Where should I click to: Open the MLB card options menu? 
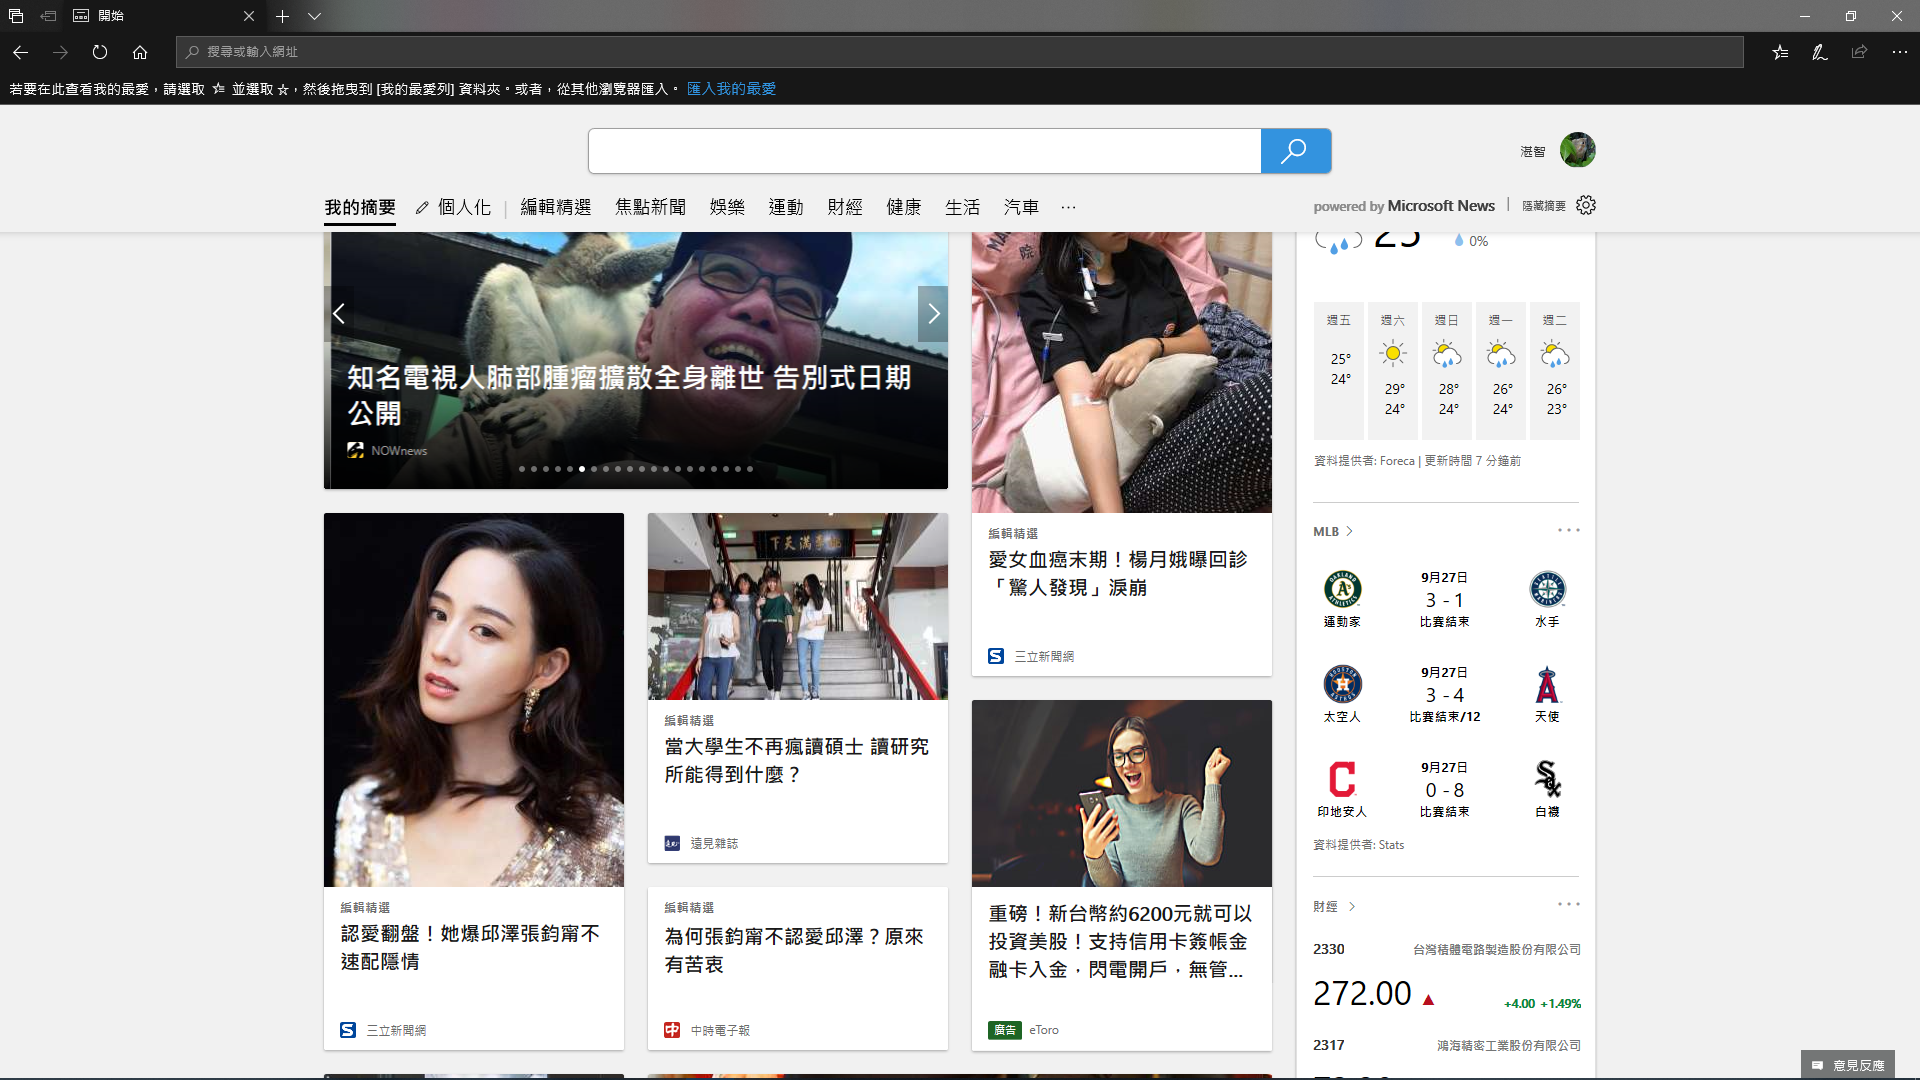1568,530
